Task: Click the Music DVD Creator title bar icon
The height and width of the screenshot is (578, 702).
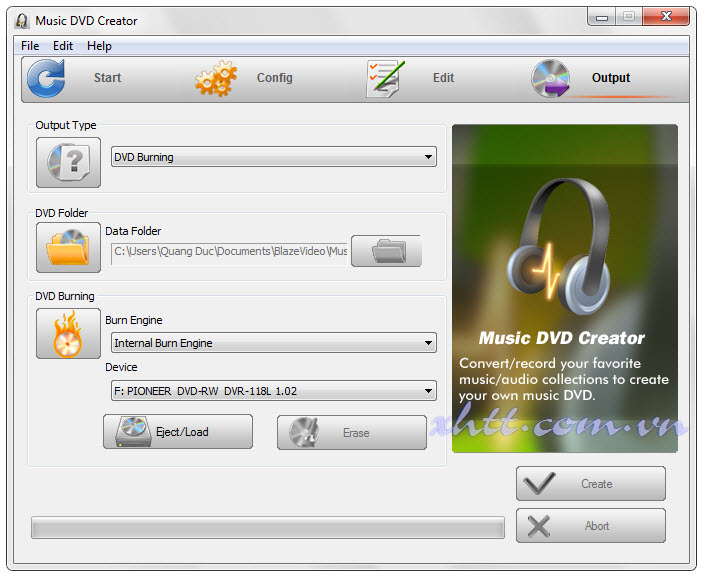Action: [x=21, y=21]
